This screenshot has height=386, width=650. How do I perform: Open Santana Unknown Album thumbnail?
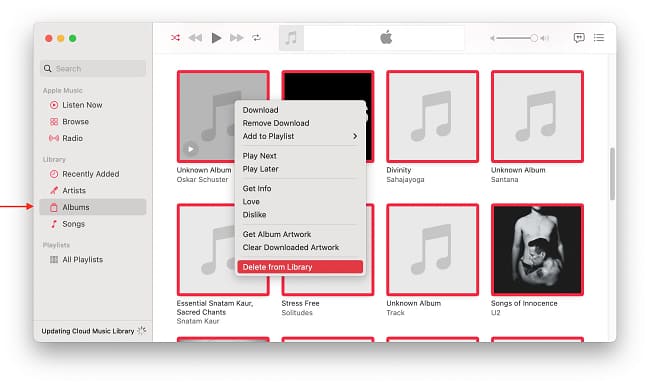coord(537,117)
